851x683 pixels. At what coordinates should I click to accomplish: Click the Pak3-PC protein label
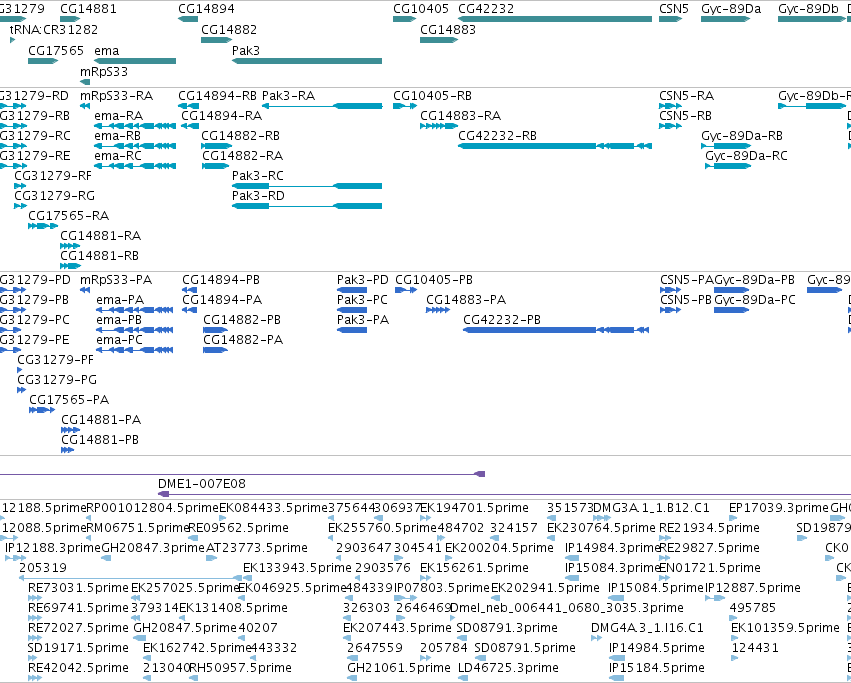point(362,300)
